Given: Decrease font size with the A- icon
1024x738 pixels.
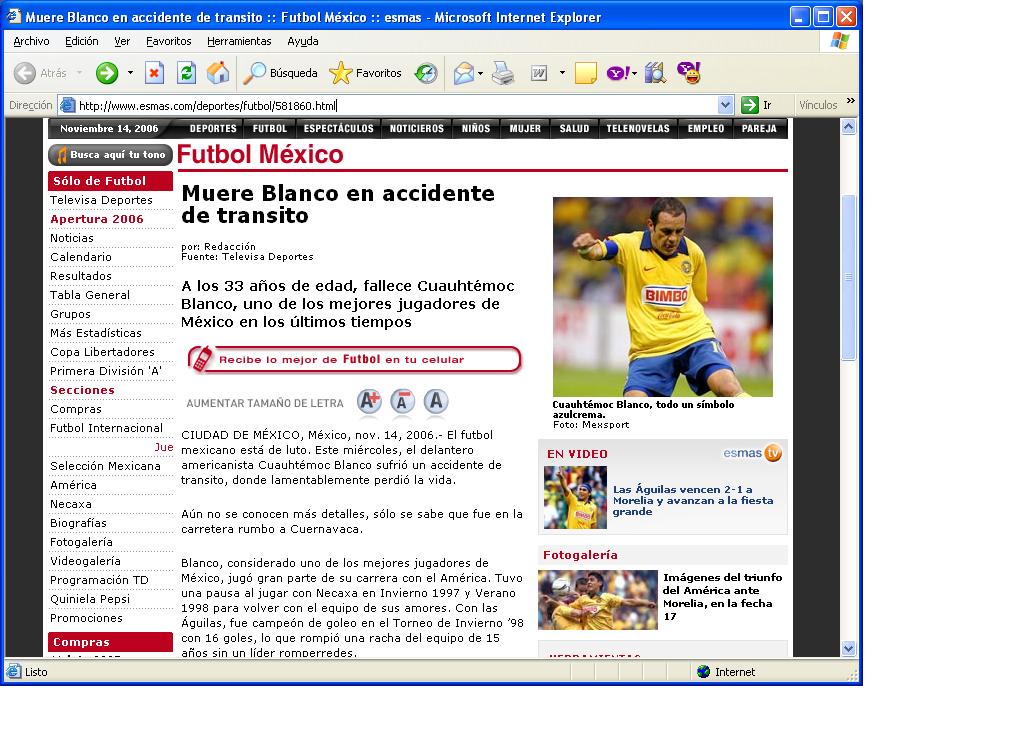Looking at the screenshot, I should tap(402, 402).
